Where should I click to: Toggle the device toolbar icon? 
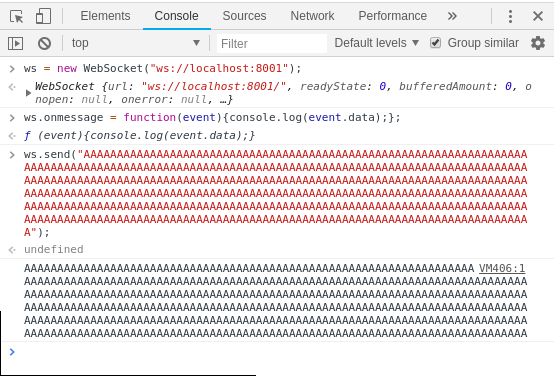pyautogui.click(x=43, y=16)
